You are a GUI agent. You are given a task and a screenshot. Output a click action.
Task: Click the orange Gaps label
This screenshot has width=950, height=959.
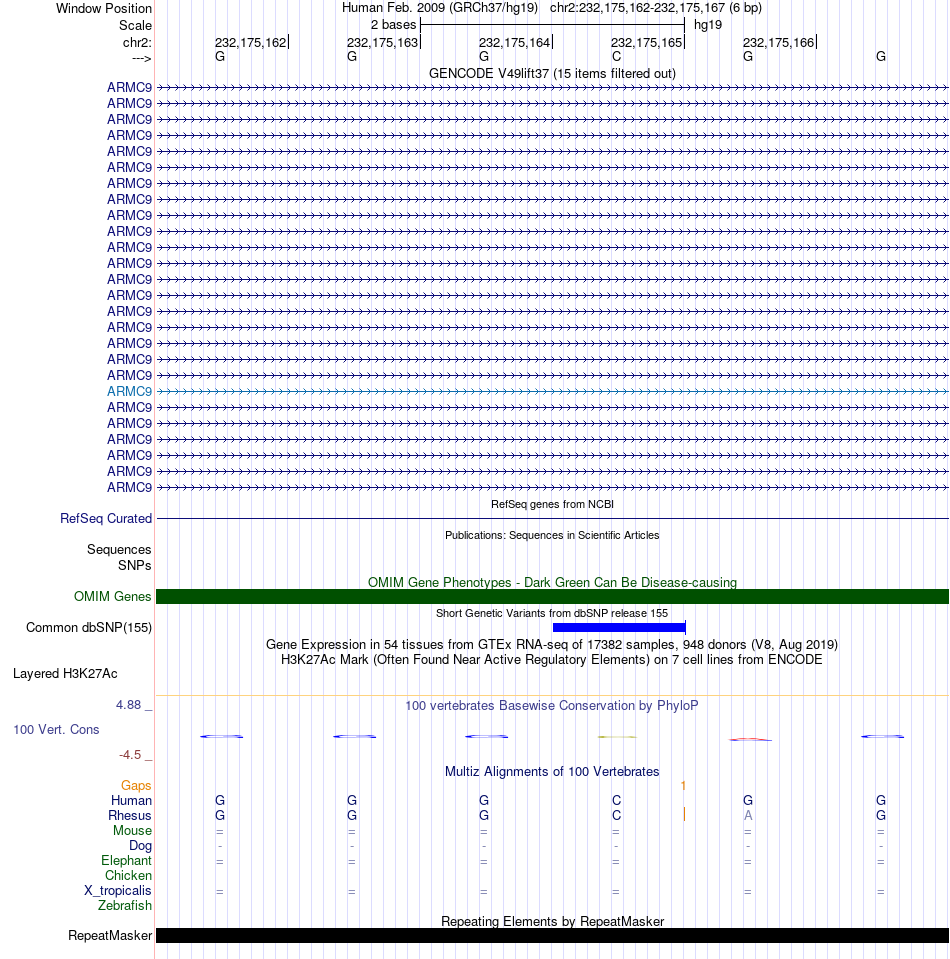pyautogui.click(x=136, y=785)
